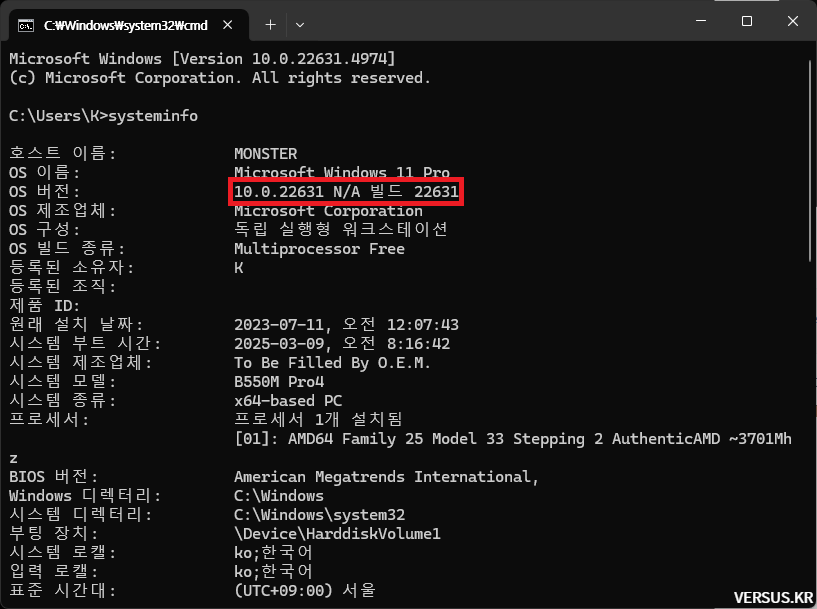Click the Multiprocessor Free value
The width and height of the screenshot is (817, 609).
point(319,248)
